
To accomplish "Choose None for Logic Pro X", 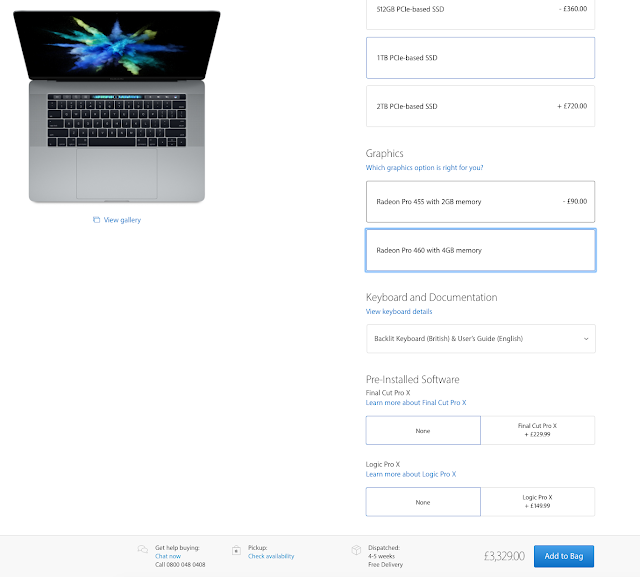I will click(x=423, y=502).
